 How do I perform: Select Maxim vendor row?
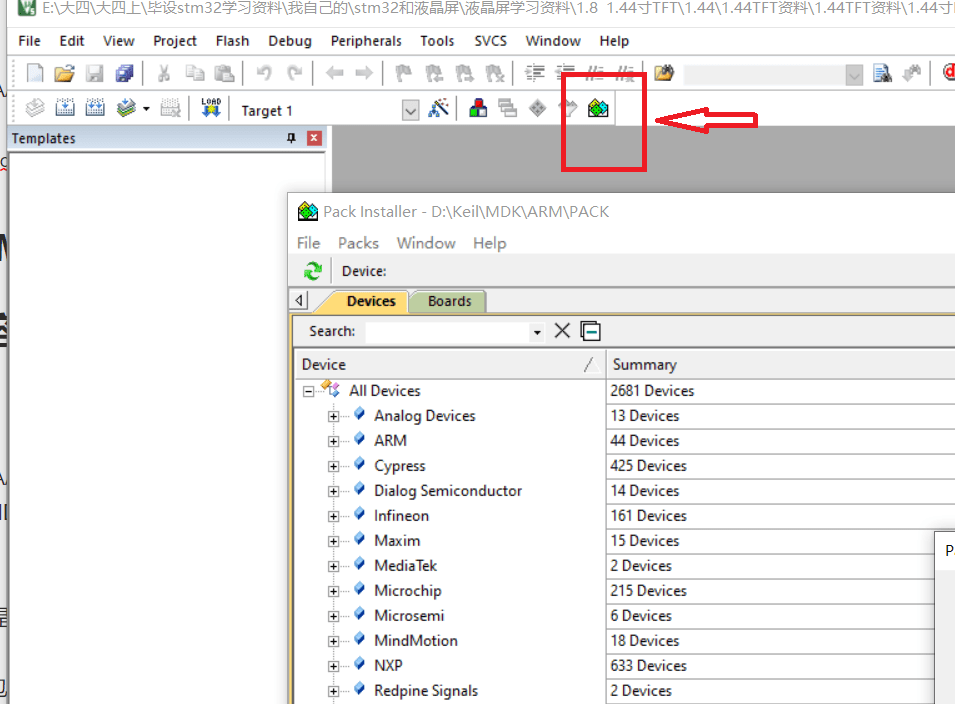click(397, 541)
